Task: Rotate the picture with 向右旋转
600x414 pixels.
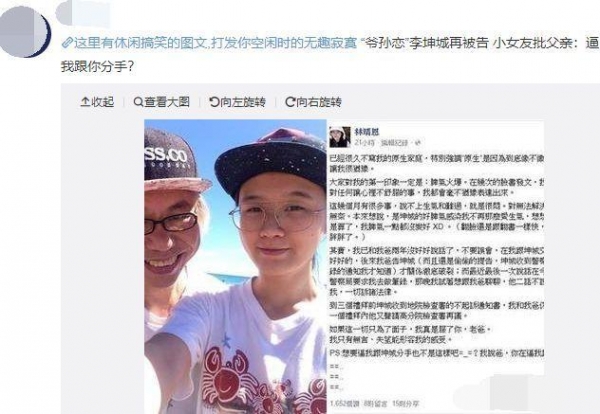Action: [318, 102]
